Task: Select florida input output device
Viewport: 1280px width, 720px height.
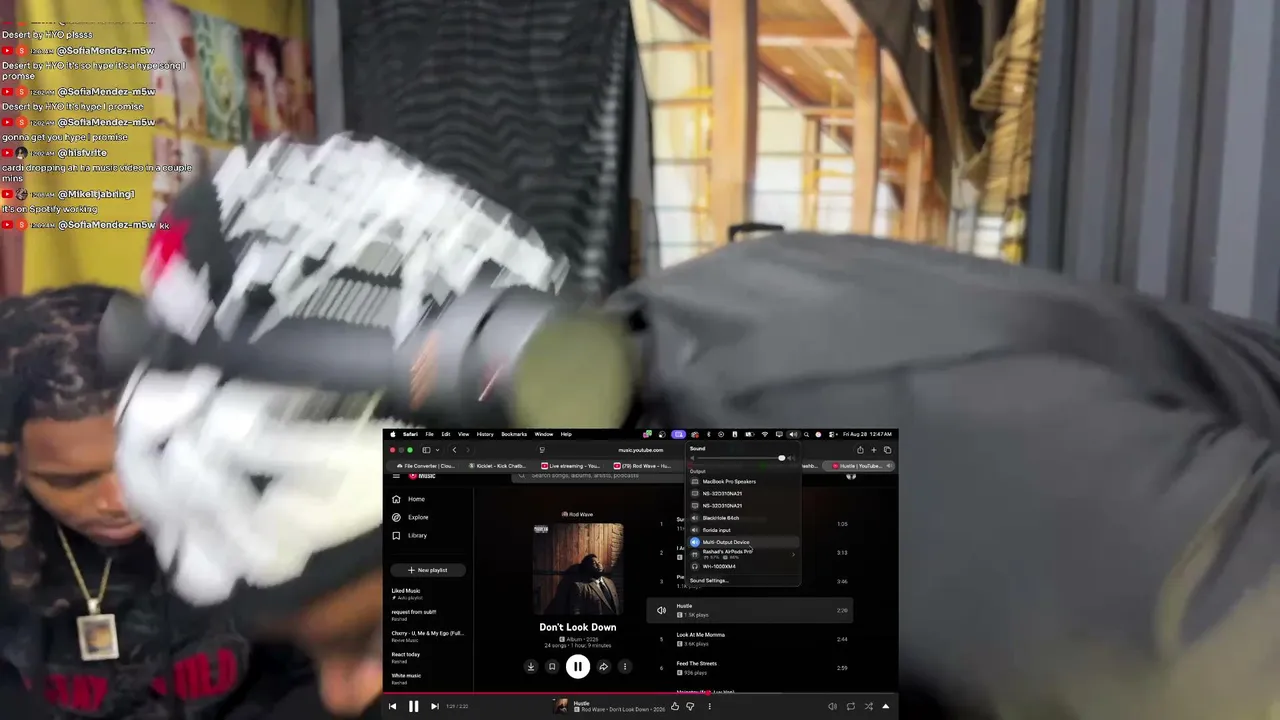Action: pos(744,530)
